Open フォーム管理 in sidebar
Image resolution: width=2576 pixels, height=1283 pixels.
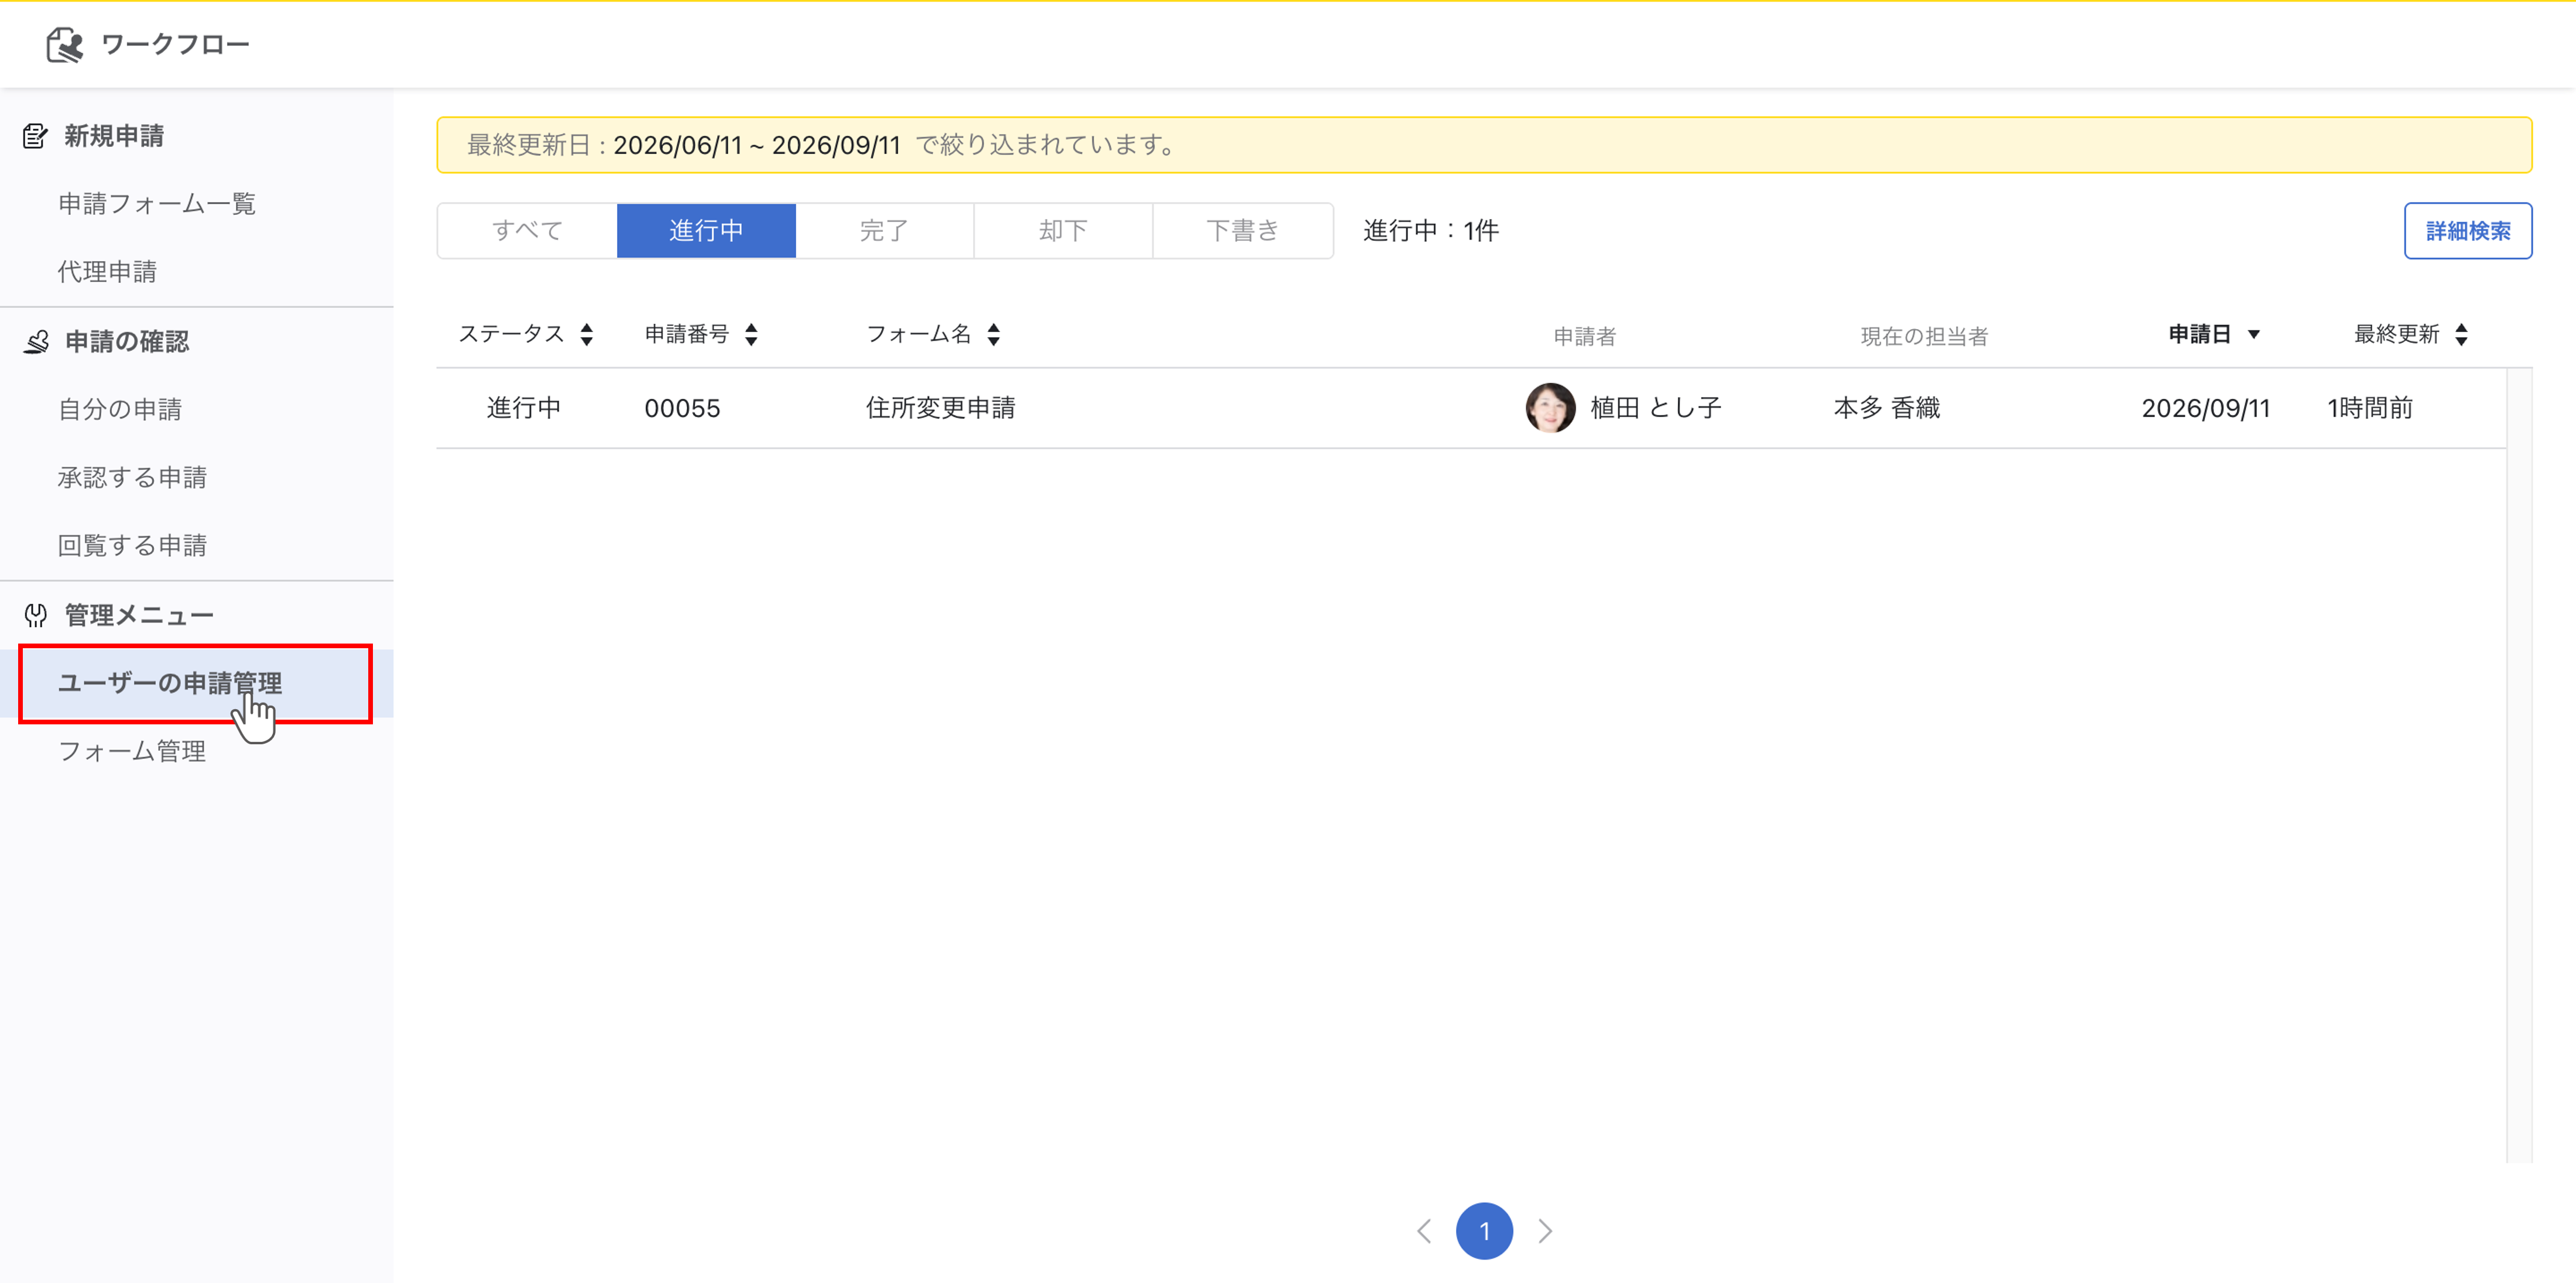pos(132,751)
